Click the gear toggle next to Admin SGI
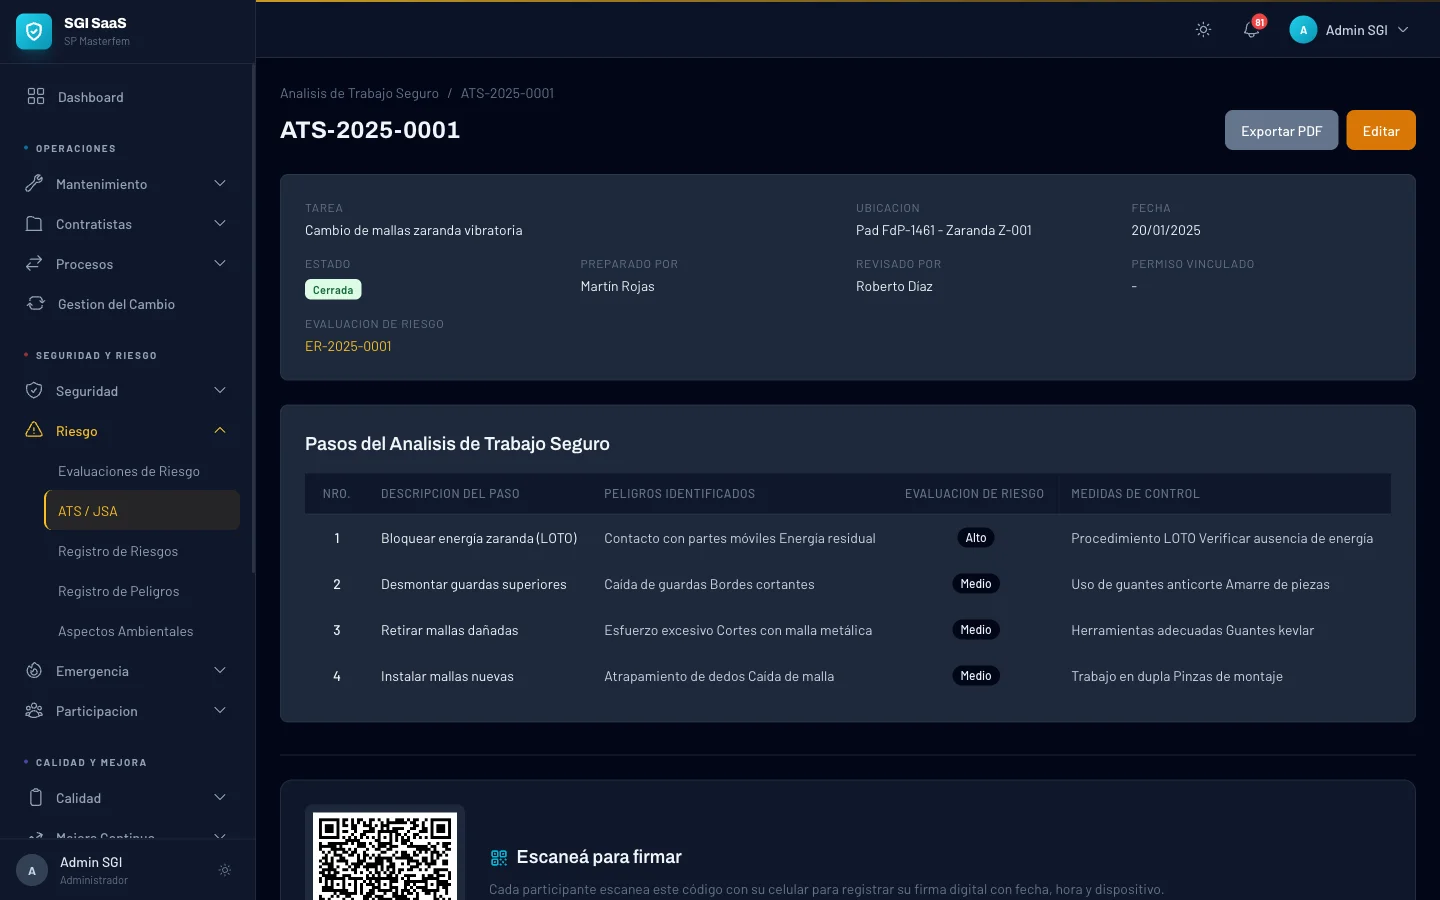The width and height of the screenshot is (1440, 900). 225,870
